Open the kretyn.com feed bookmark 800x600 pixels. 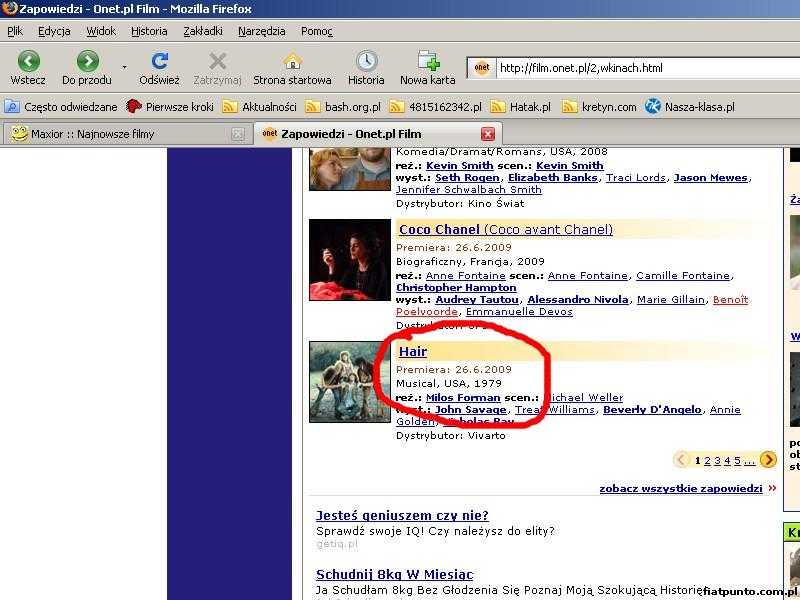[599, 107]
